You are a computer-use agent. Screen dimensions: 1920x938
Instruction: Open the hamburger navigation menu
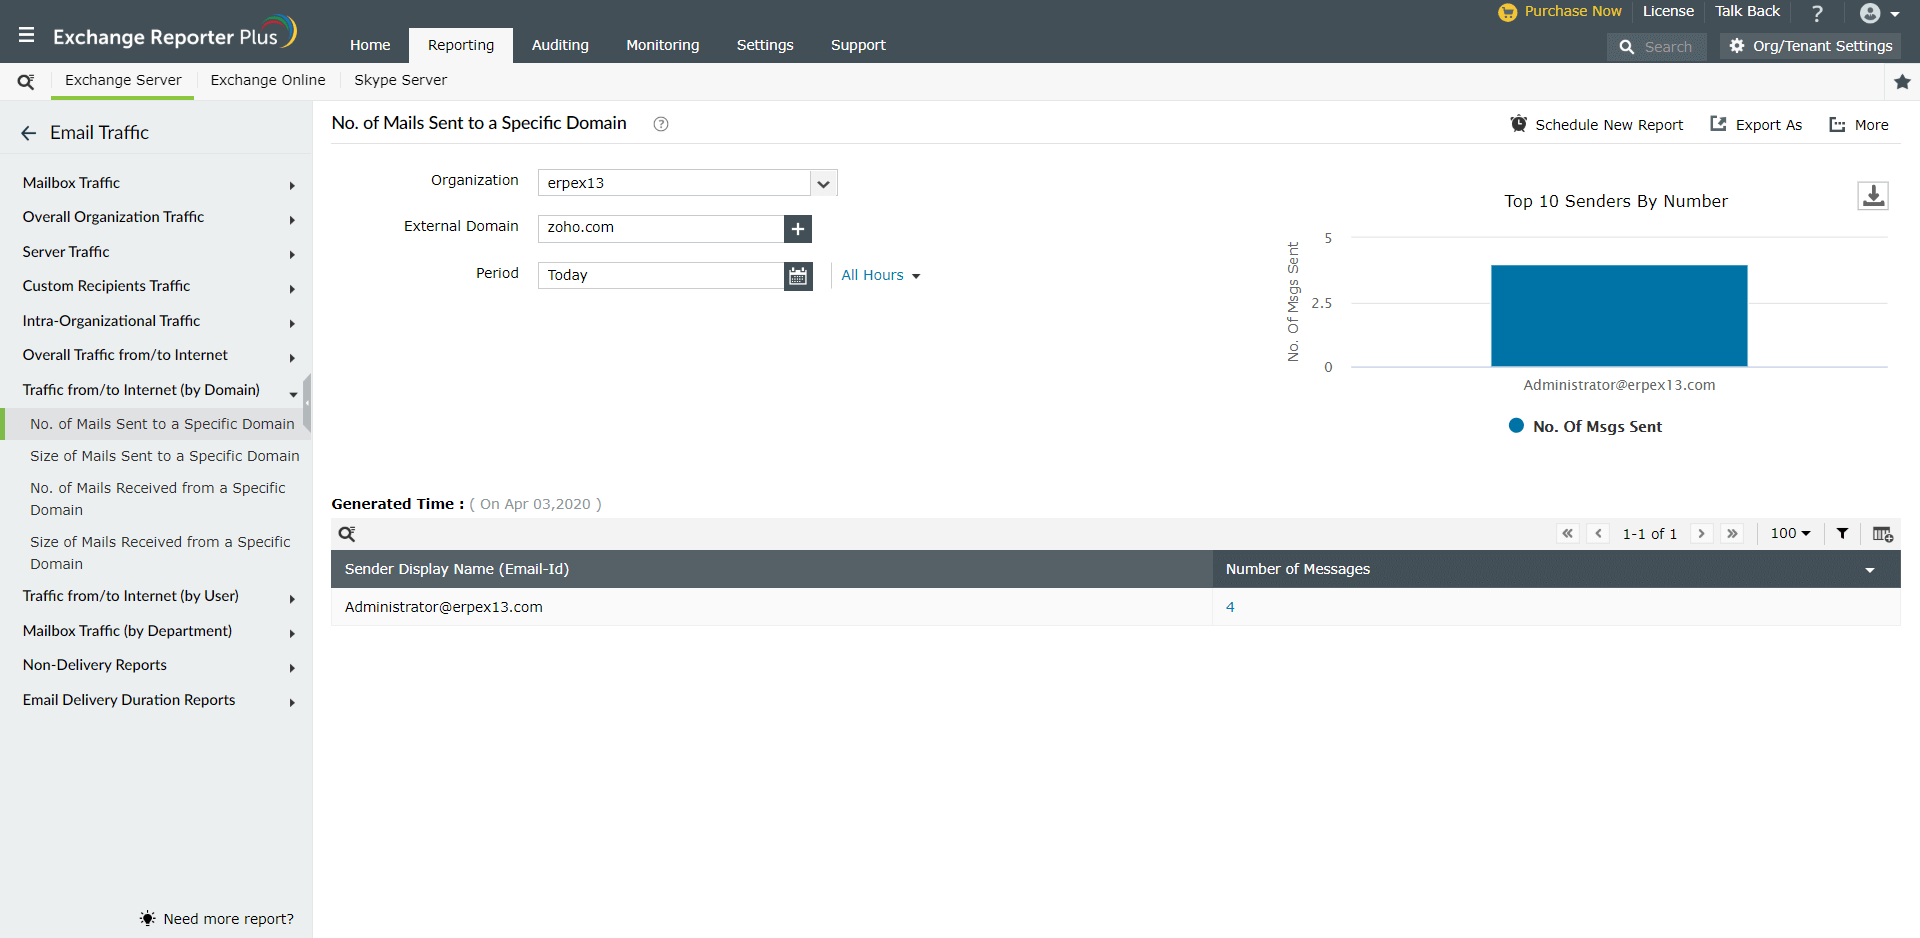(x=27, y=35)
